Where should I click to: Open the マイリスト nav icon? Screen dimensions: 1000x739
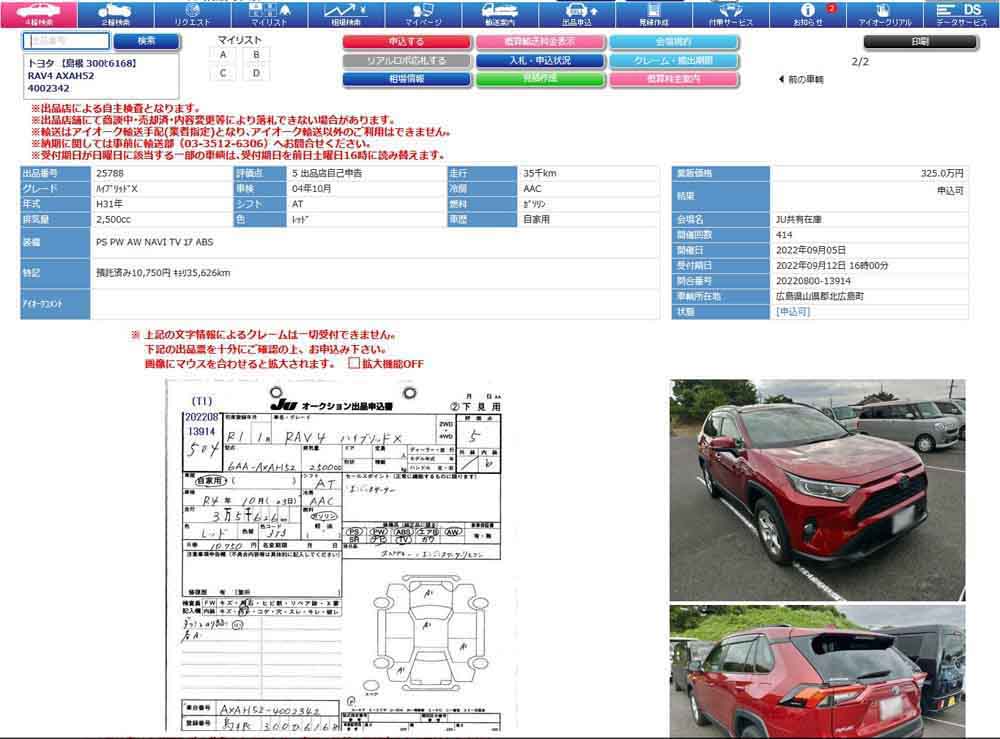[269, 14]
